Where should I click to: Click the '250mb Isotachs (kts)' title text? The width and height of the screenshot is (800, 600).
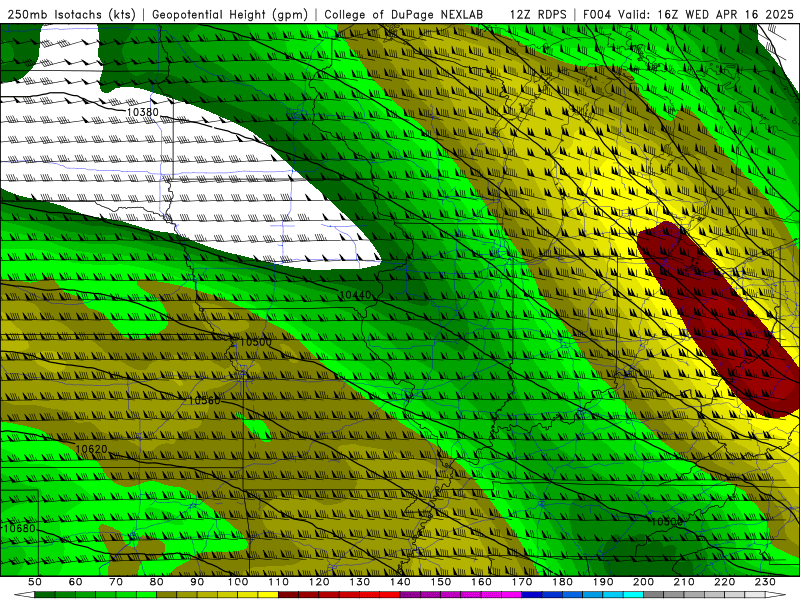71,14
